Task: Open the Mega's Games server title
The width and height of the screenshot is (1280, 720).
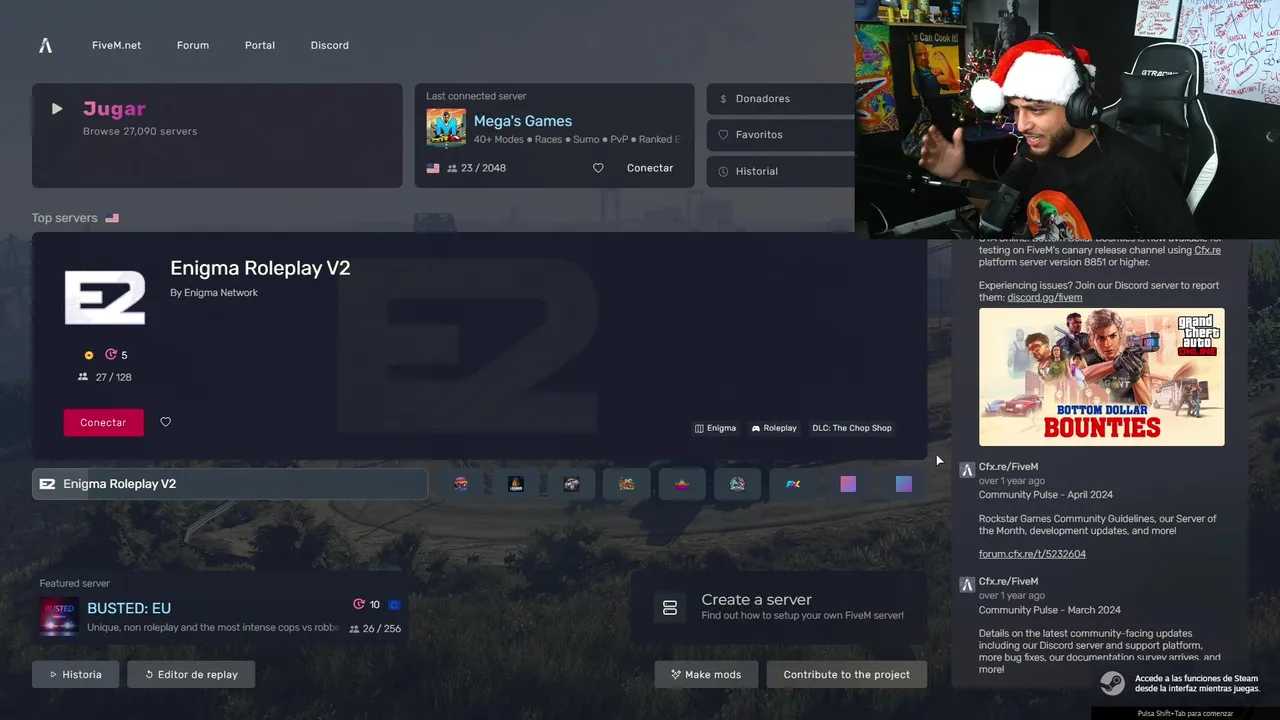Action: pos(523,121)
